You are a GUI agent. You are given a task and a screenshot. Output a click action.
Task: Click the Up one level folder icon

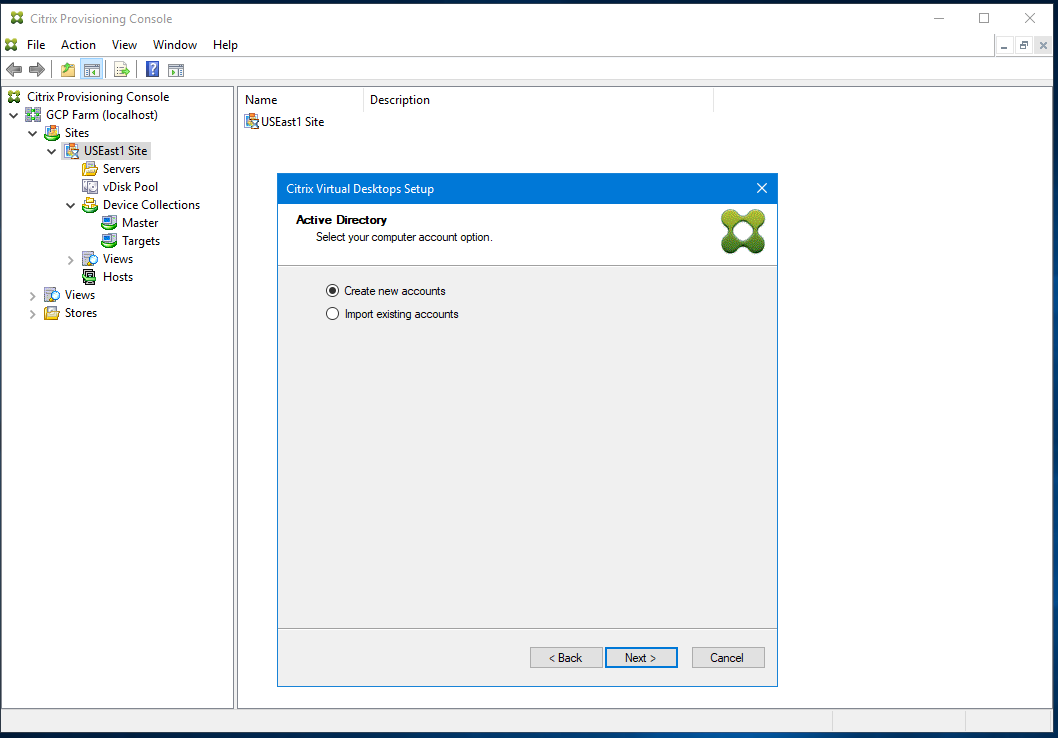(68, 69)
